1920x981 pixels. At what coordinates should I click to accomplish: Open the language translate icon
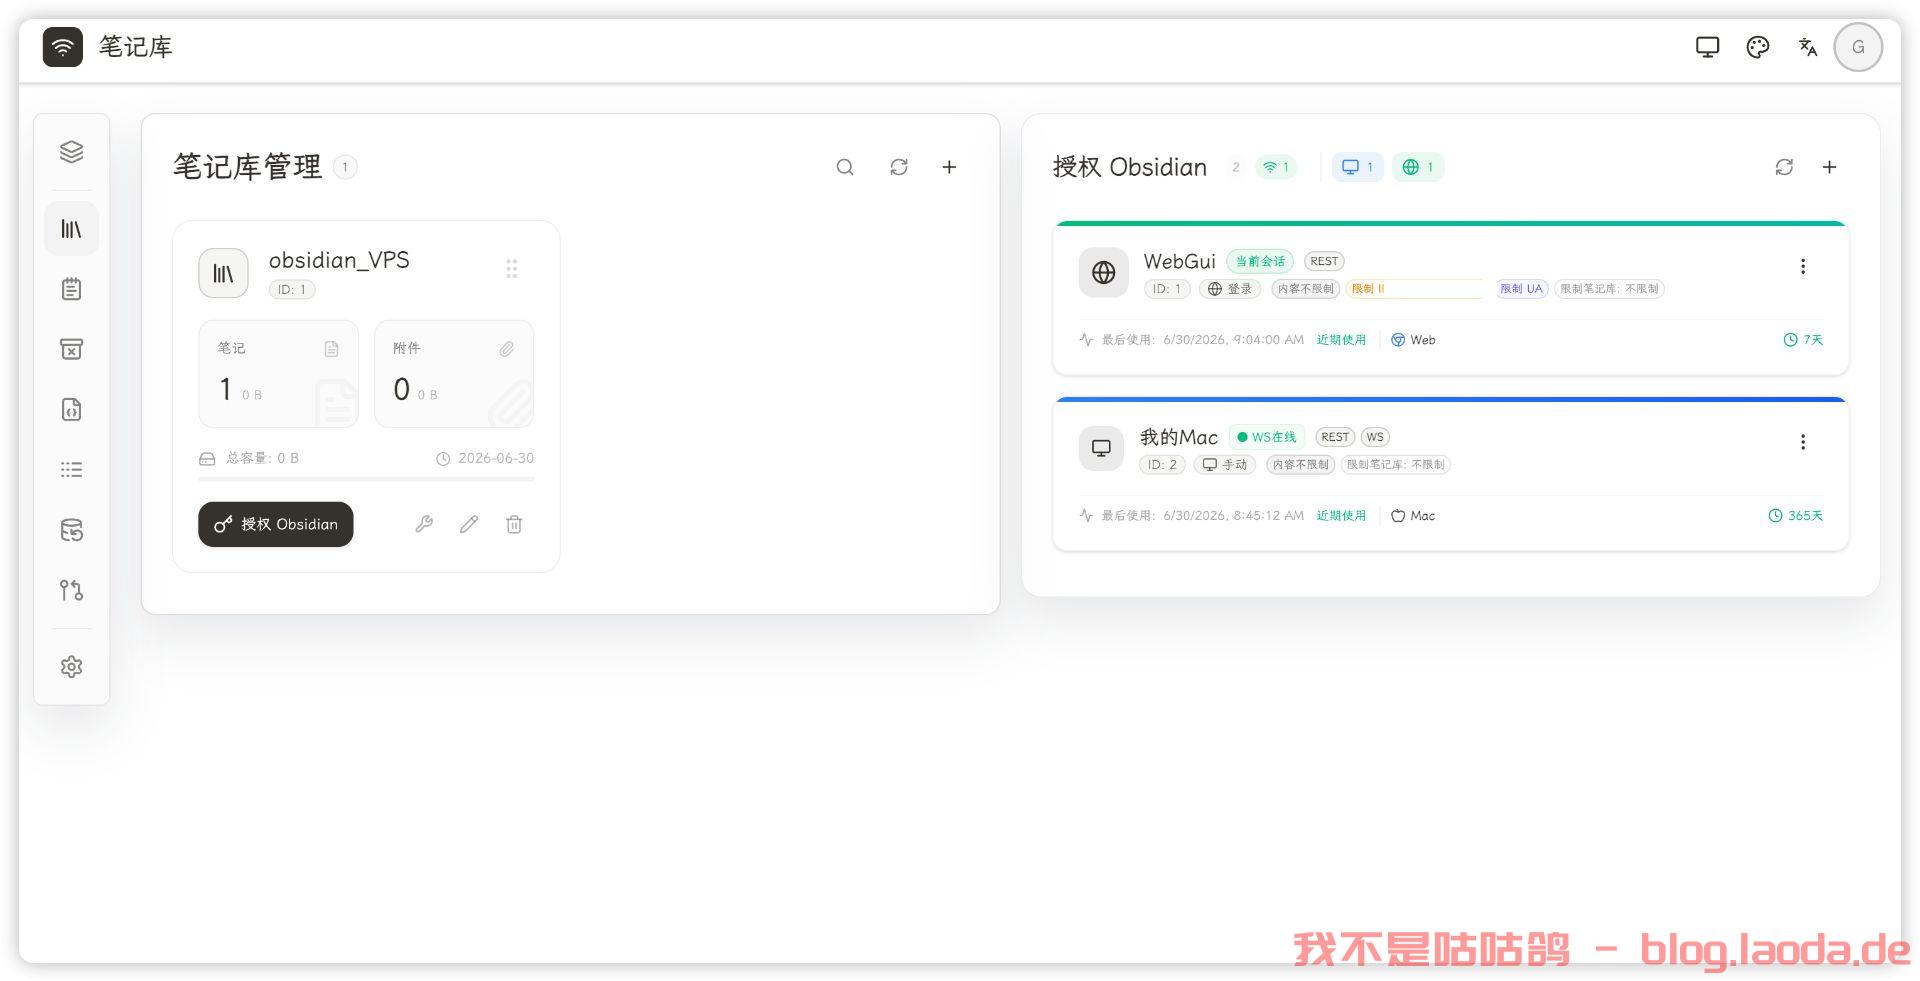[1807, 47]
